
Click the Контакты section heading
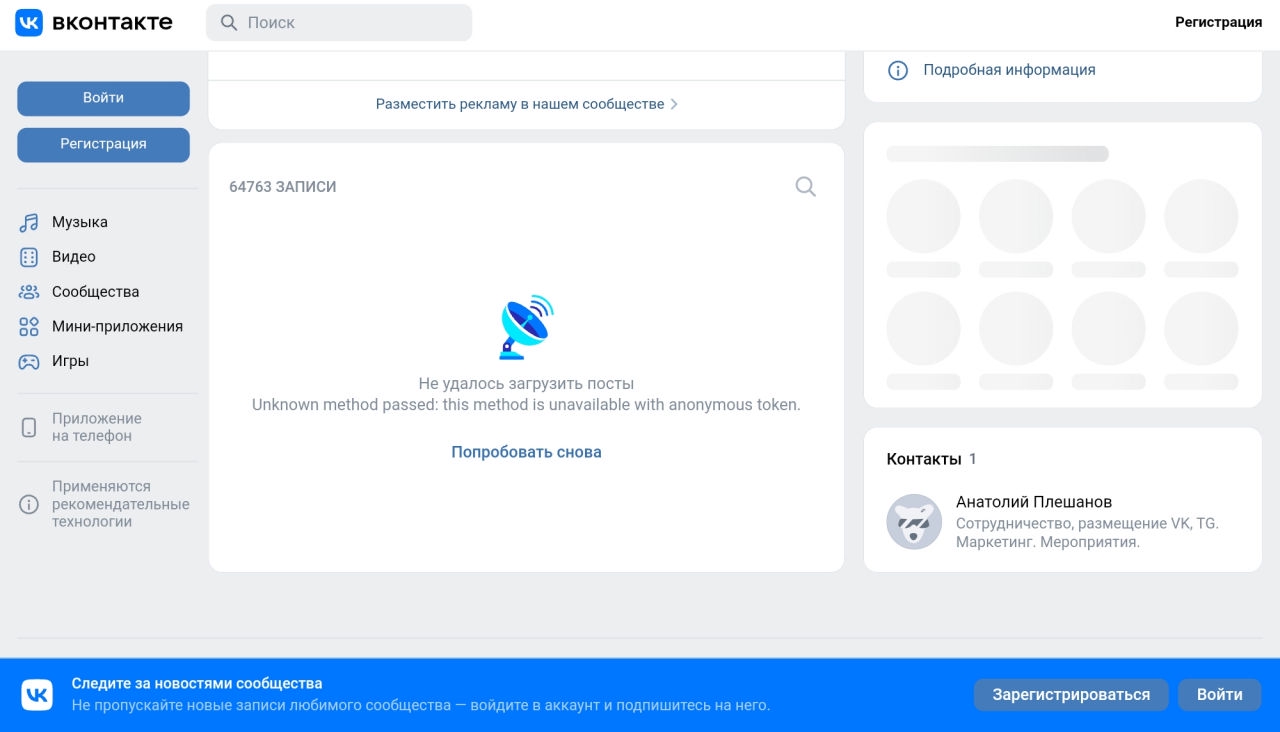point(923,459)
